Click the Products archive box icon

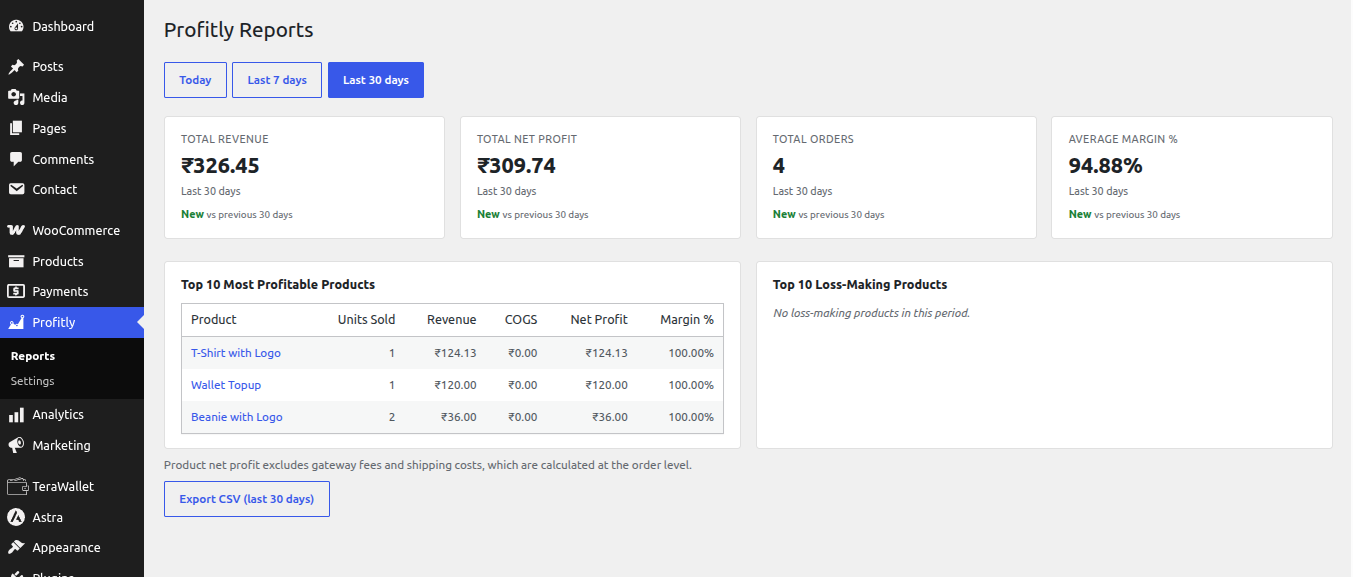tap(16, 262)
